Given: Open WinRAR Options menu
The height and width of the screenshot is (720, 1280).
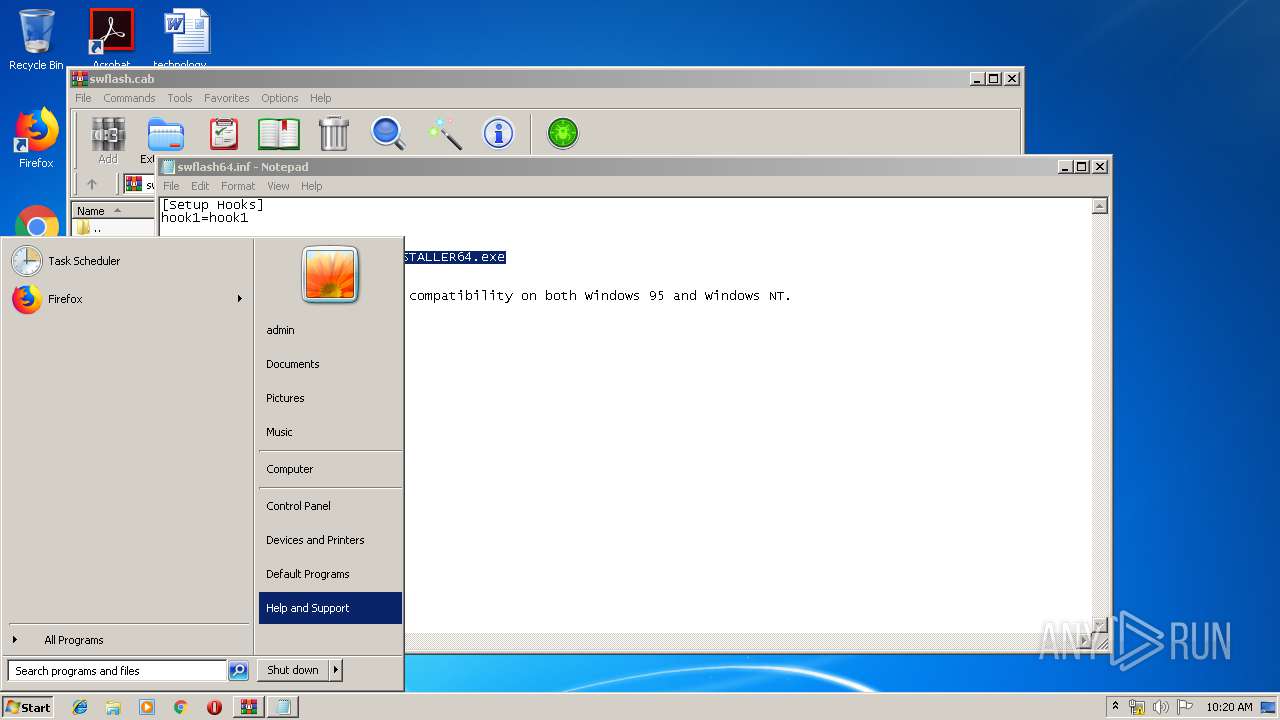Looking at the screenshot, I should pos(280,98).
